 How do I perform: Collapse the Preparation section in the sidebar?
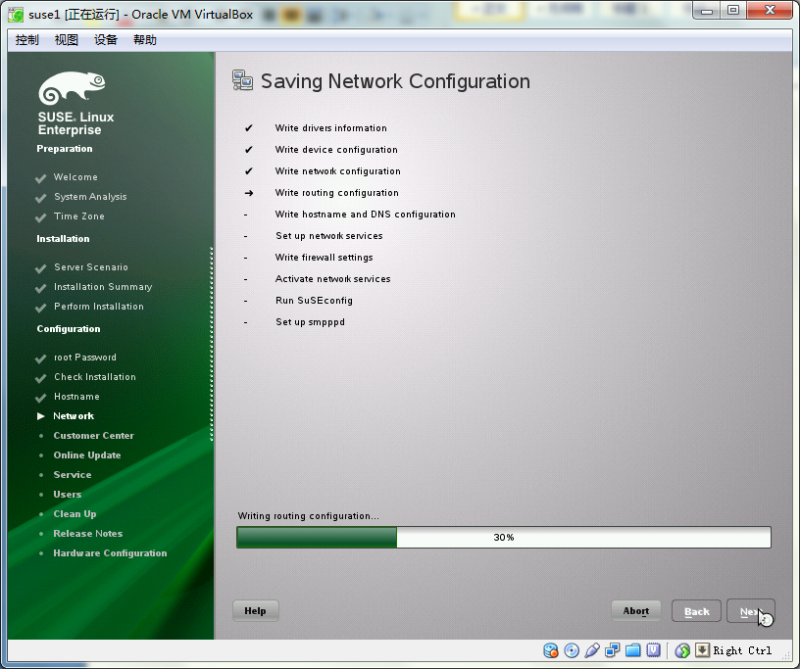pyautogui.click(x=64, y=148)
